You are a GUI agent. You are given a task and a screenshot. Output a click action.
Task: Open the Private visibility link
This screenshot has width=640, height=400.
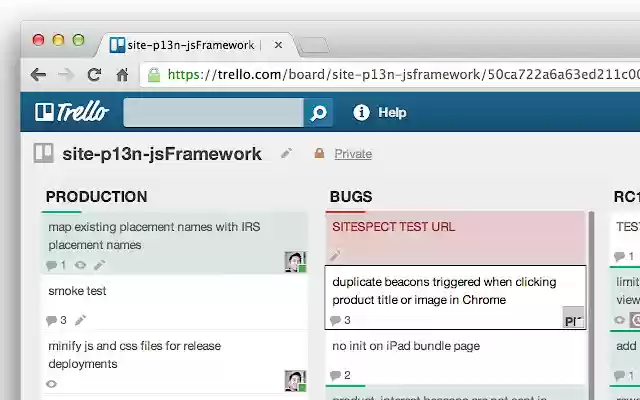[353, 154]
